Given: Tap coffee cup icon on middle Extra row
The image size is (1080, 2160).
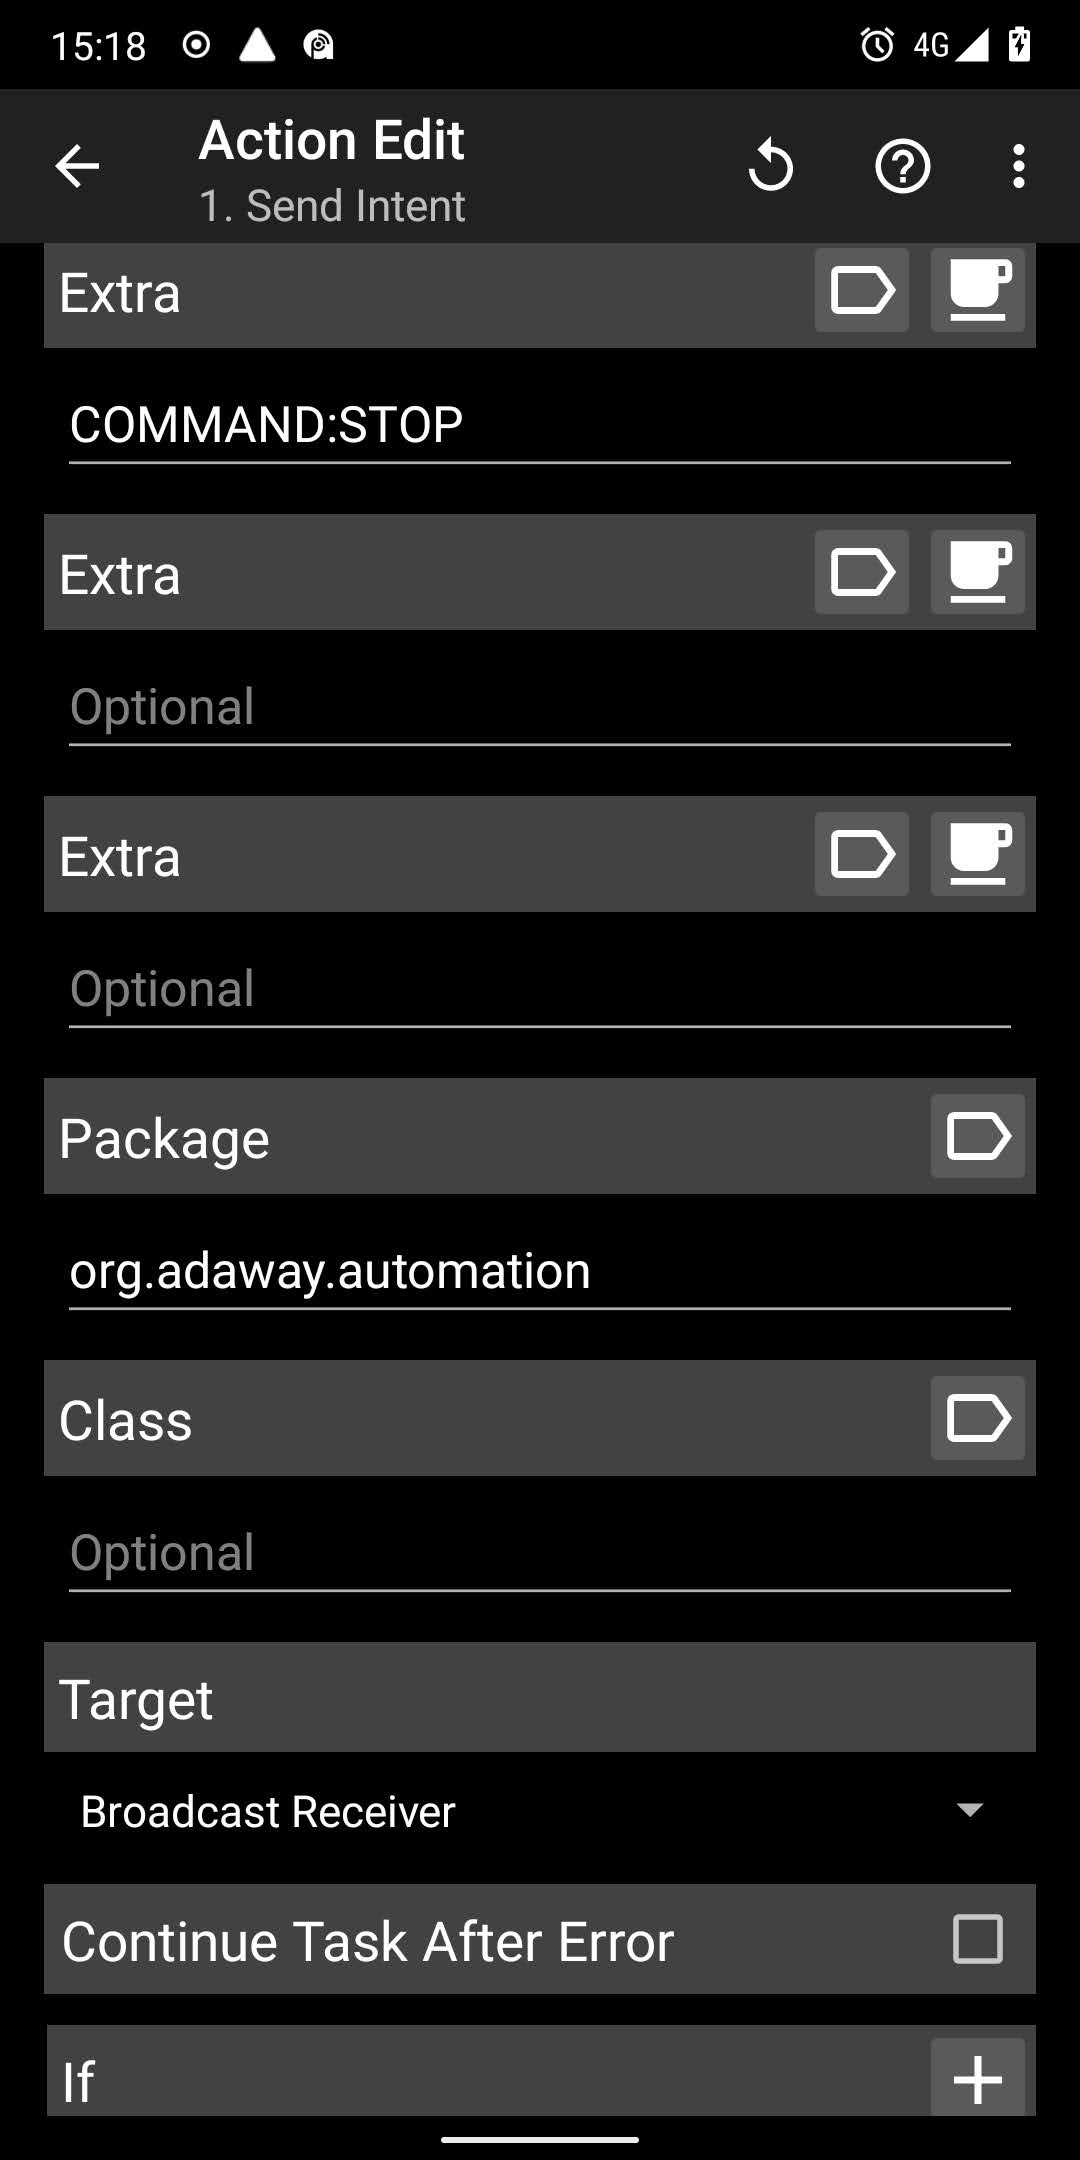Looking at the screenshot, I should click(977, 573).
